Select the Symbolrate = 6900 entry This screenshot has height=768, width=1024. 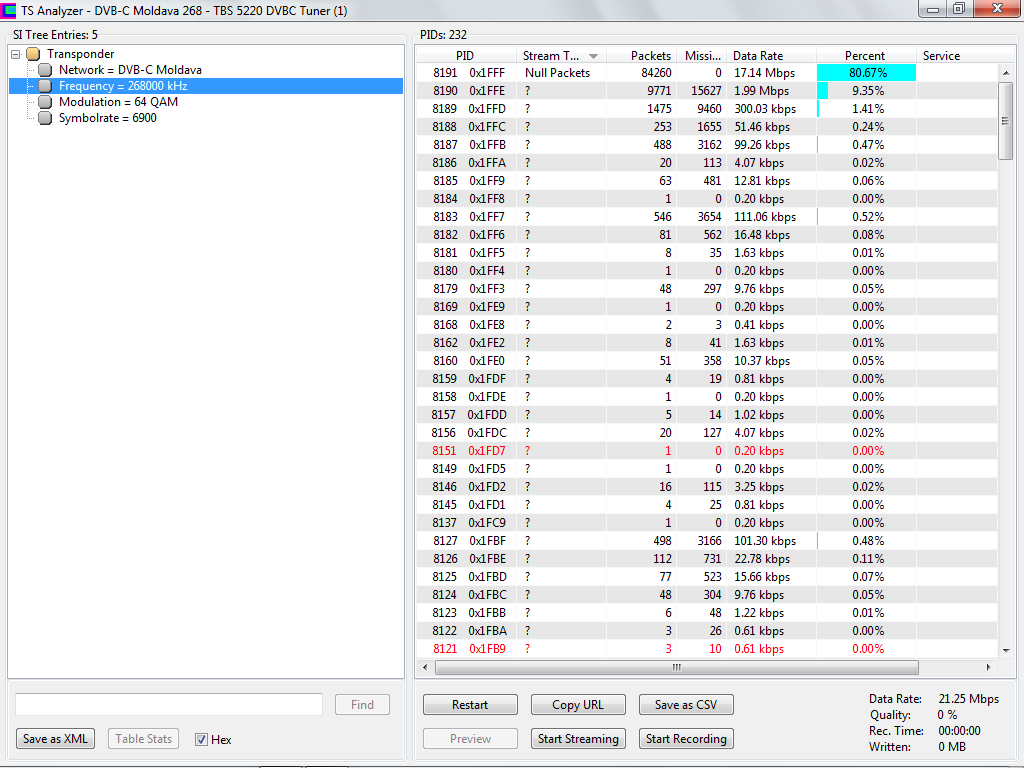(x=108, y=118)
